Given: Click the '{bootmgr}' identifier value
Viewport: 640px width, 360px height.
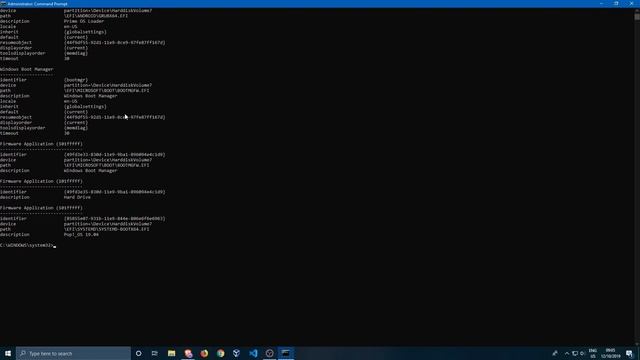Looking at the screenshot, I should pos(76,80).
